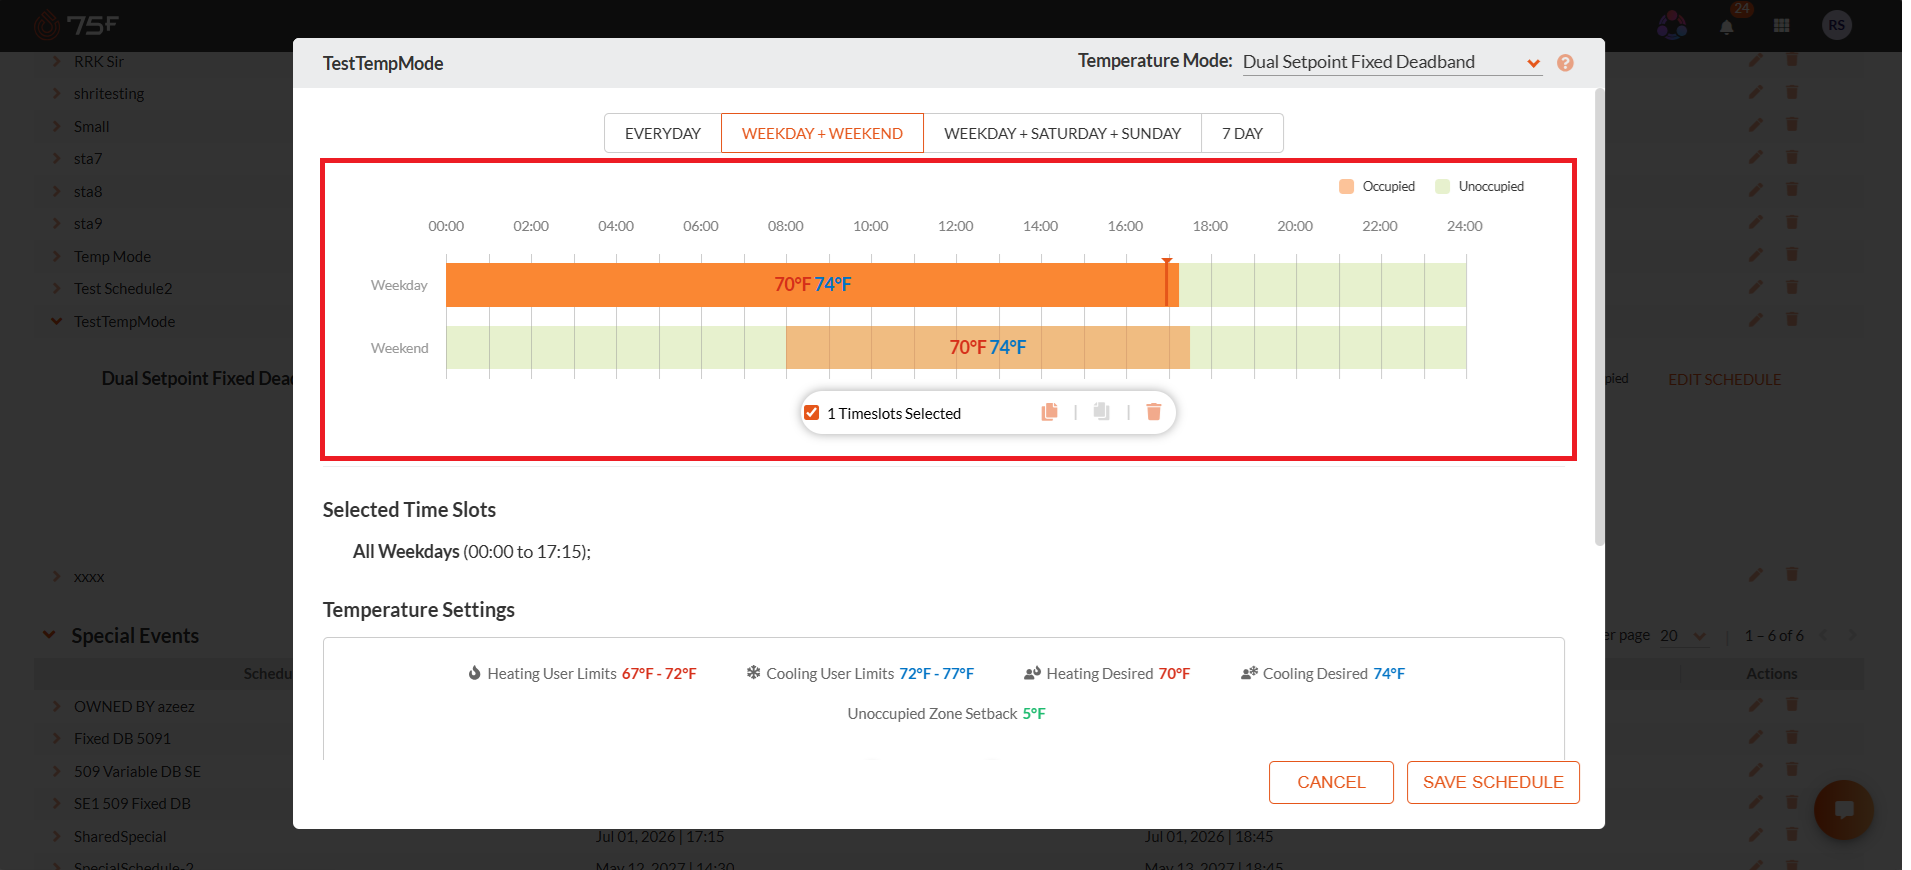Open the notifications bell
The width and height of the screenshot is (1911, 870).
[1726, 27]
